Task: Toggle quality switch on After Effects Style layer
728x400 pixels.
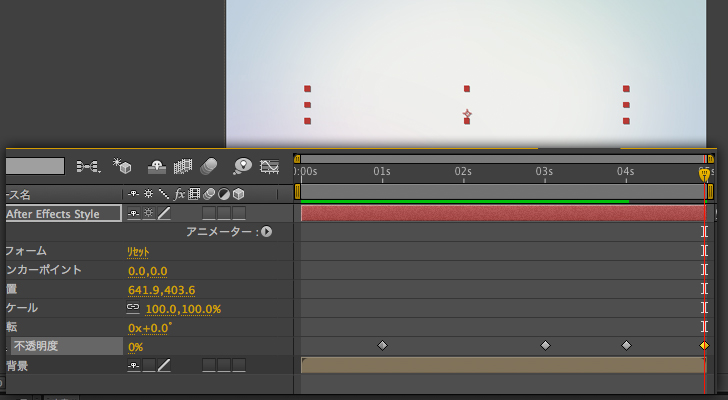Action: 164,213
